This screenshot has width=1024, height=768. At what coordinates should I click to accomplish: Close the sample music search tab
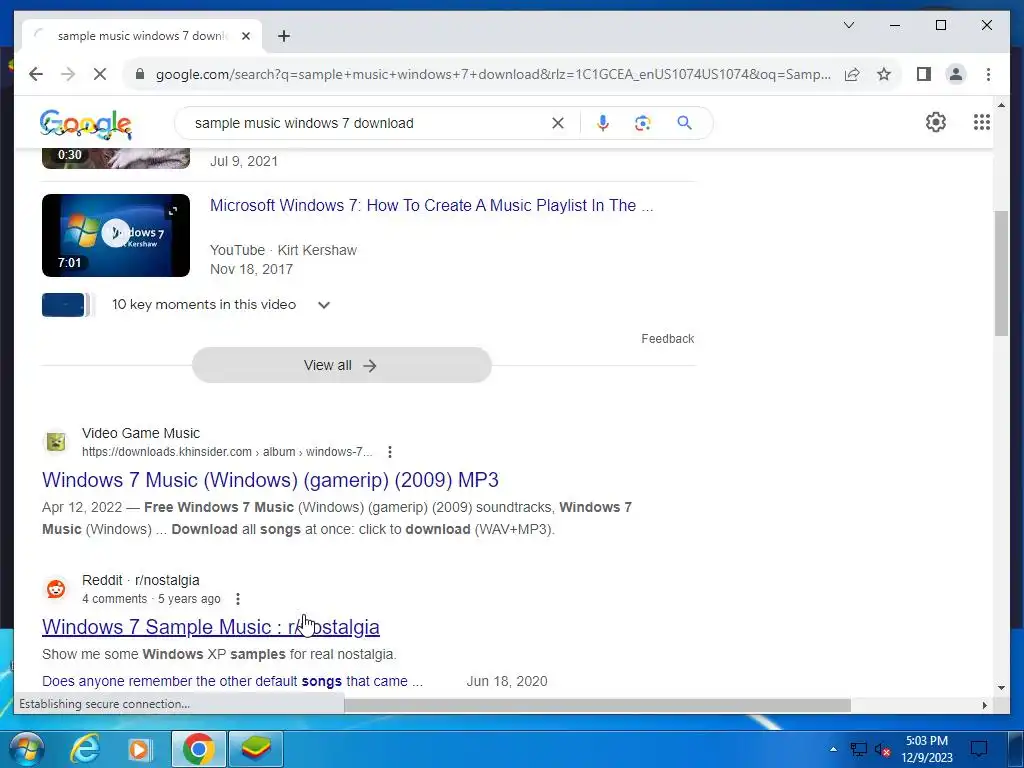pyautogui.click(x=246, y=36)
